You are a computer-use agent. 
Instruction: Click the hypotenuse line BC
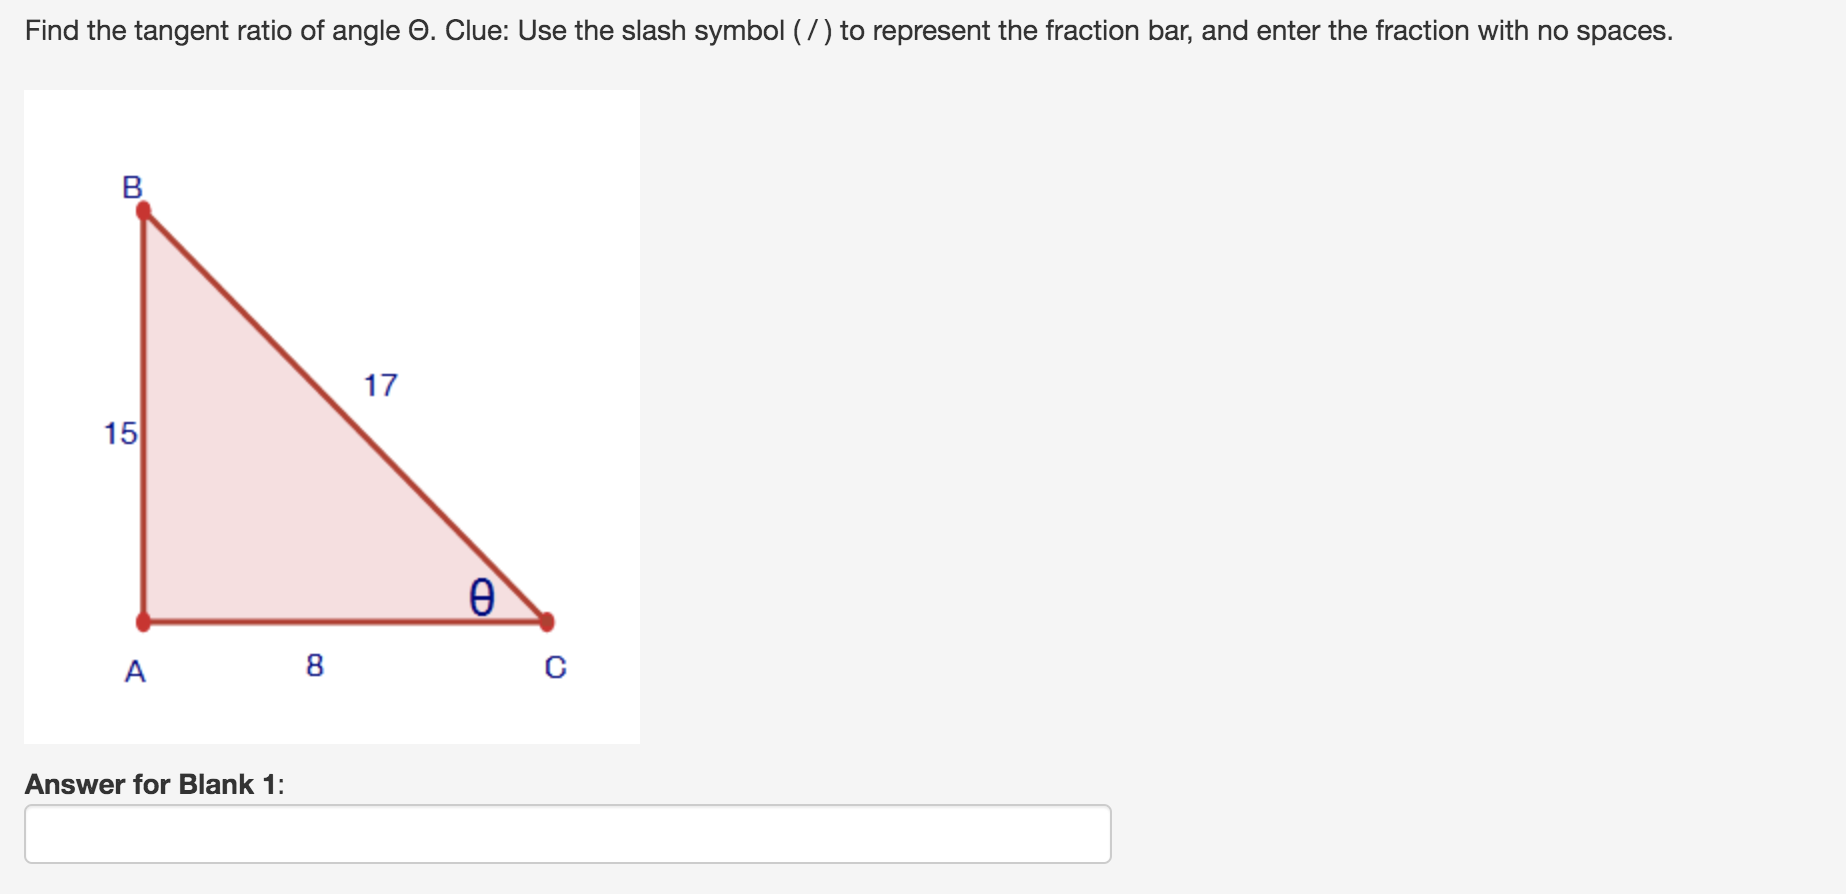point(345,416)
